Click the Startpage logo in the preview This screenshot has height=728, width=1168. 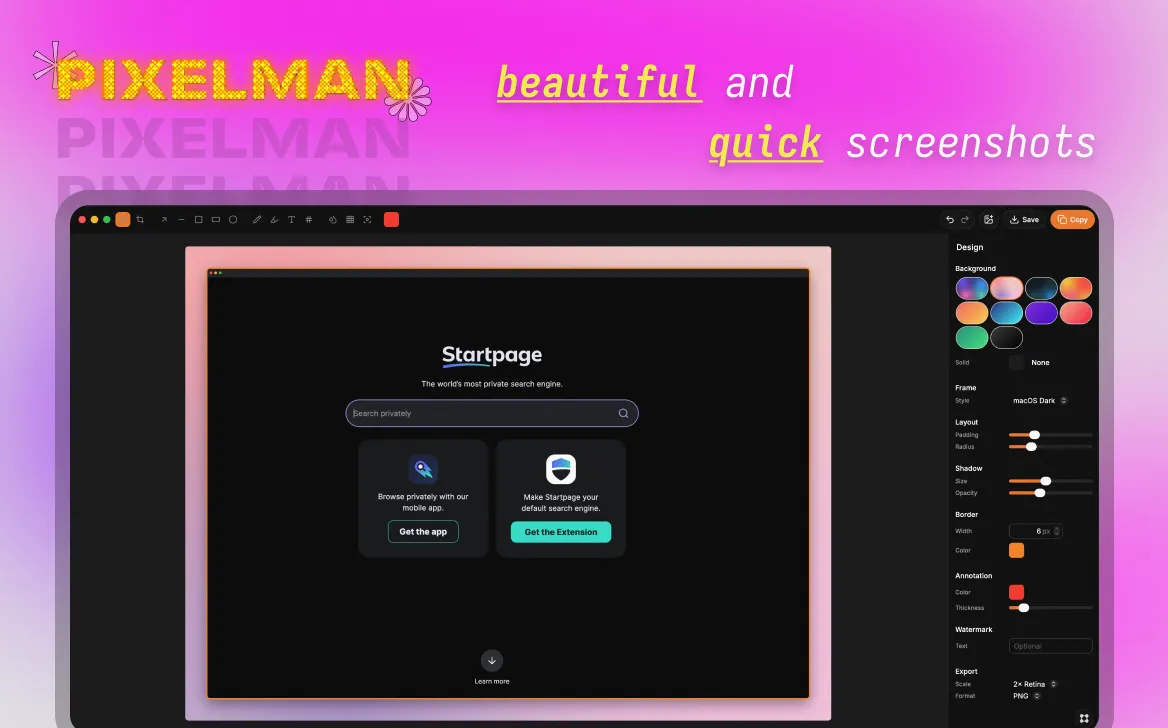tap(492, 355)
